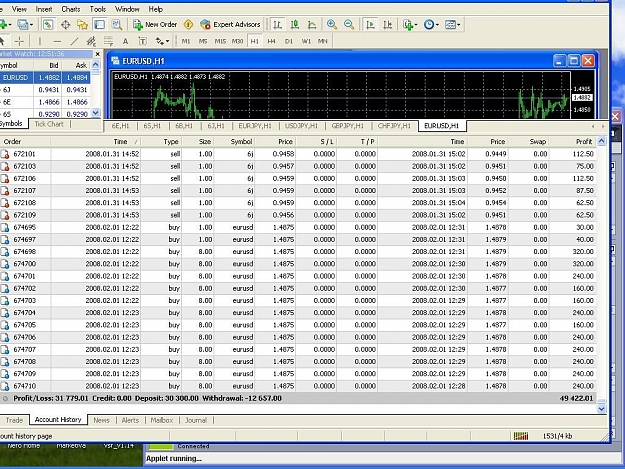Open the Tools menu
This screenshot has height=469, width=625.
(x=98, y=9)
